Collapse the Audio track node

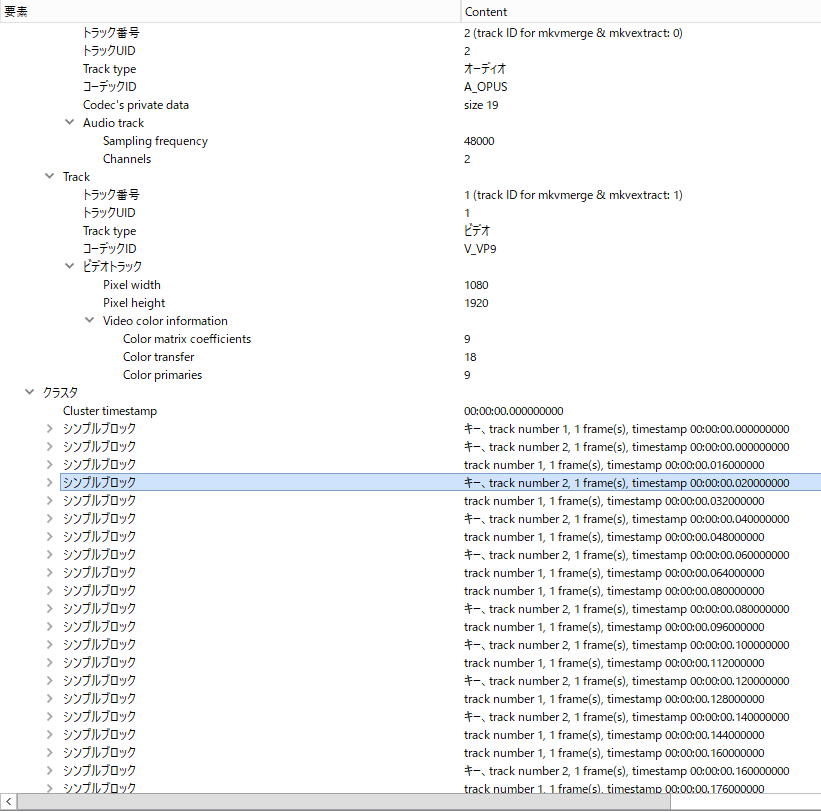[70, 123]
